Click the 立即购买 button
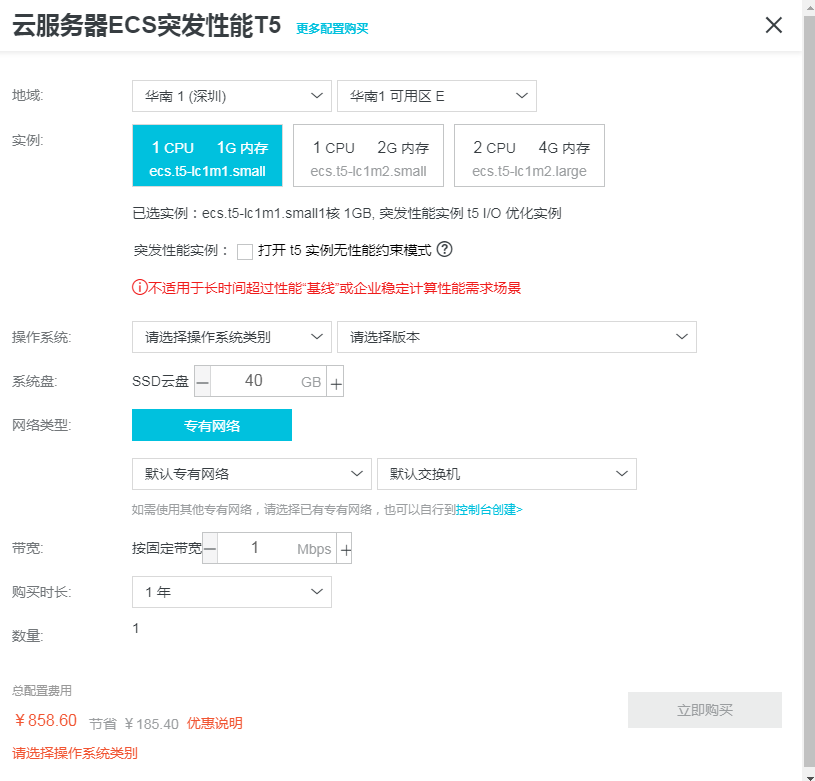 [x=705, y=710]
